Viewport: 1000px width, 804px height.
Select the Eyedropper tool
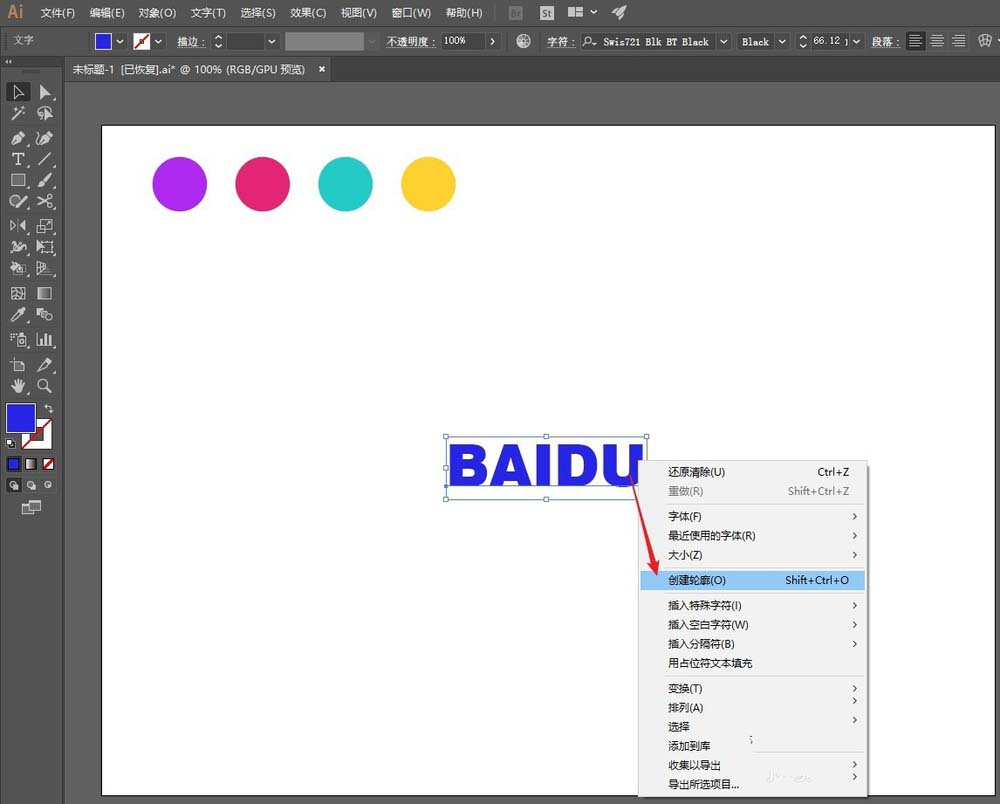point(18,314)
